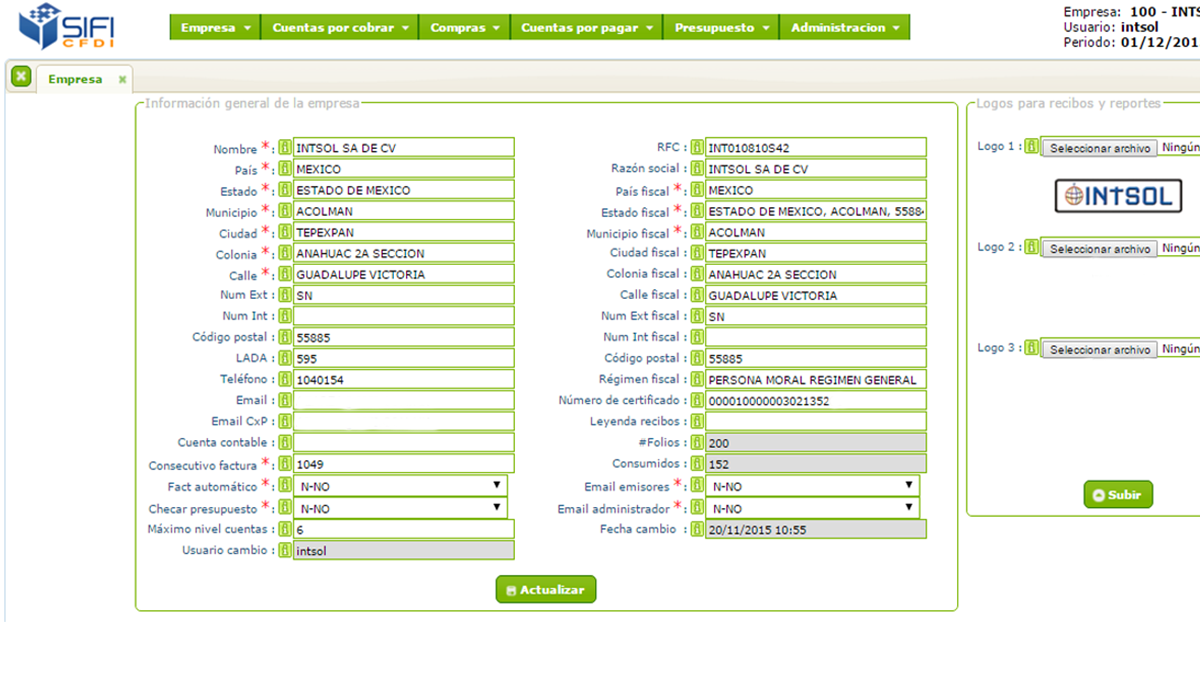Click the SIFI CFDI logo

pyautogui.click(x=66, y=25)
